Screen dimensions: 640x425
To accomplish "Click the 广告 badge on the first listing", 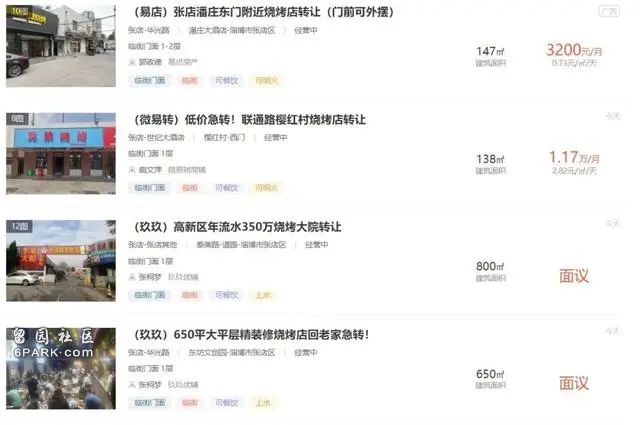I will (609, 11).
